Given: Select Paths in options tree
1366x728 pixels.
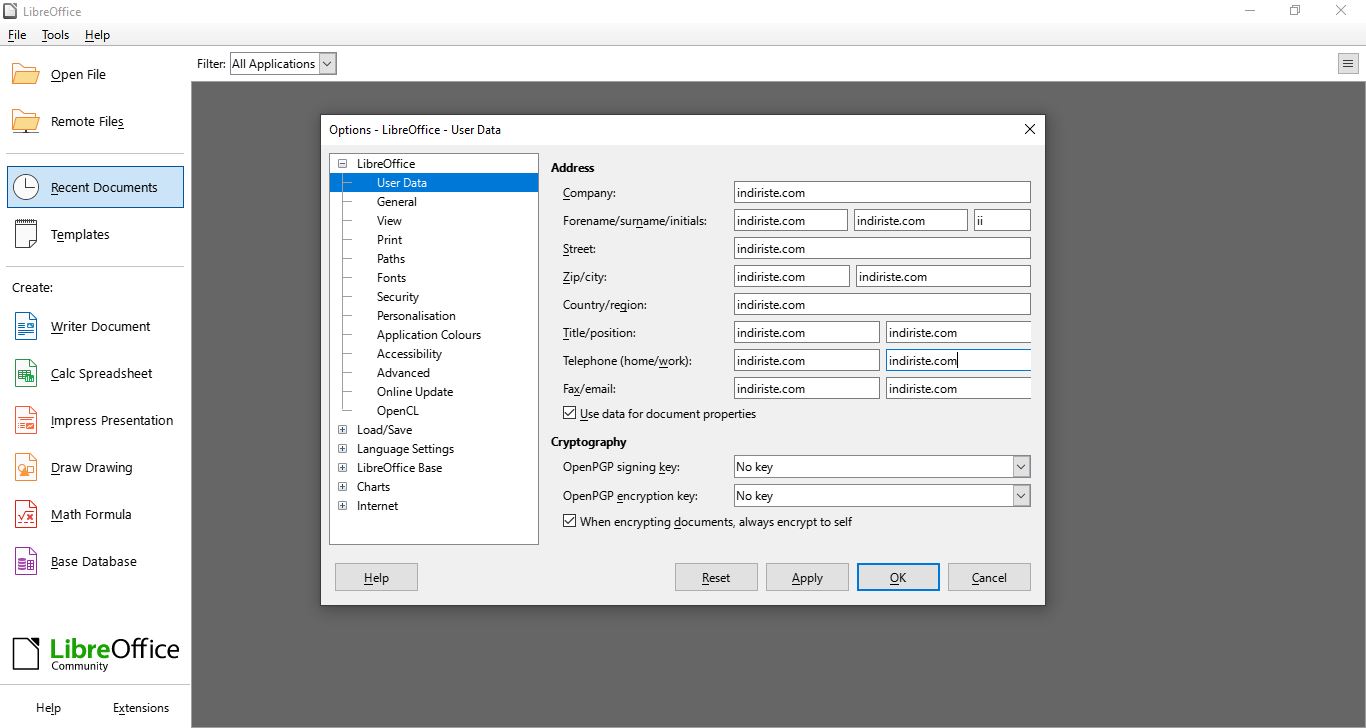Looking at the screenshot, I should 391,258.
